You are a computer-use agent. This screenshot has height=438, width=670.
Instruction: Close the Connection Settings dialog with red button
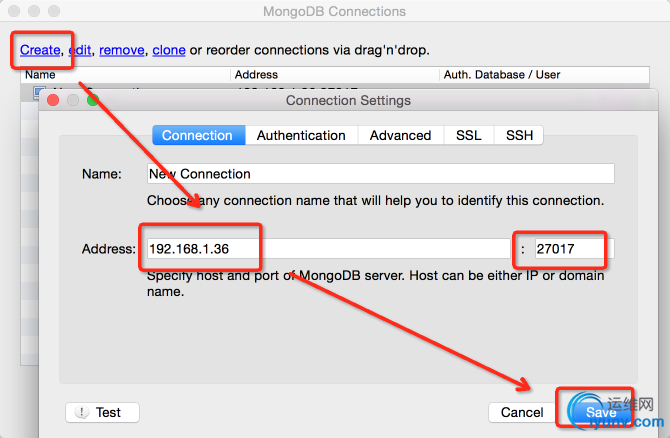click(x=53, y=100)
